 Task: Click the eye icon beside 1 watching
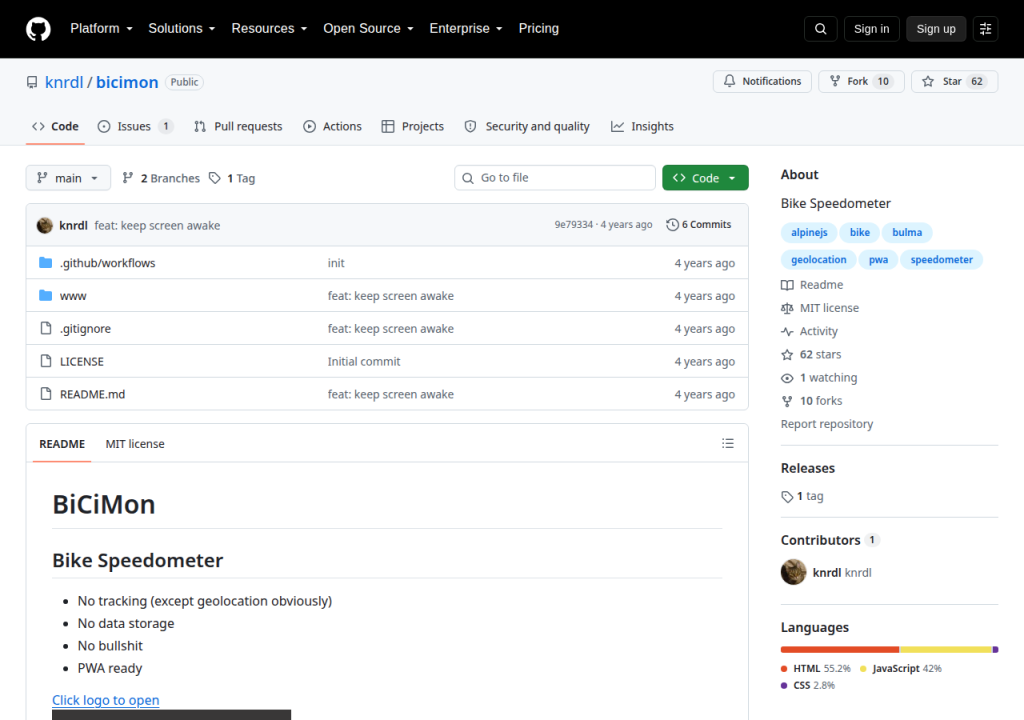787,378
